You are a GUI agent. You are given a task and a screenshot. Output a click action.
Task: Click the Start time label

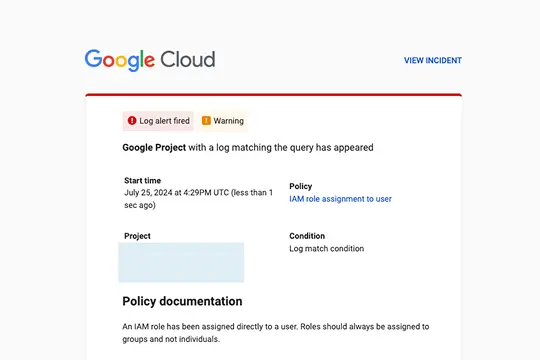click(x=142, y=181)
